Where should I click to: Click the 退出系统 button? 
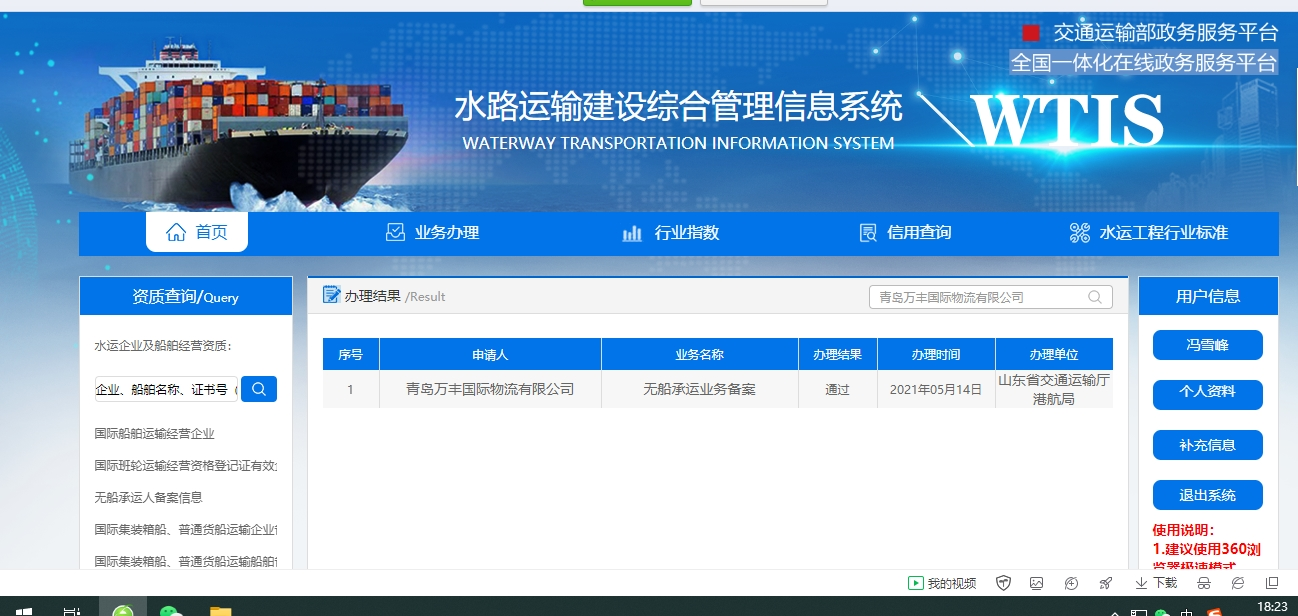[1207, 495]
